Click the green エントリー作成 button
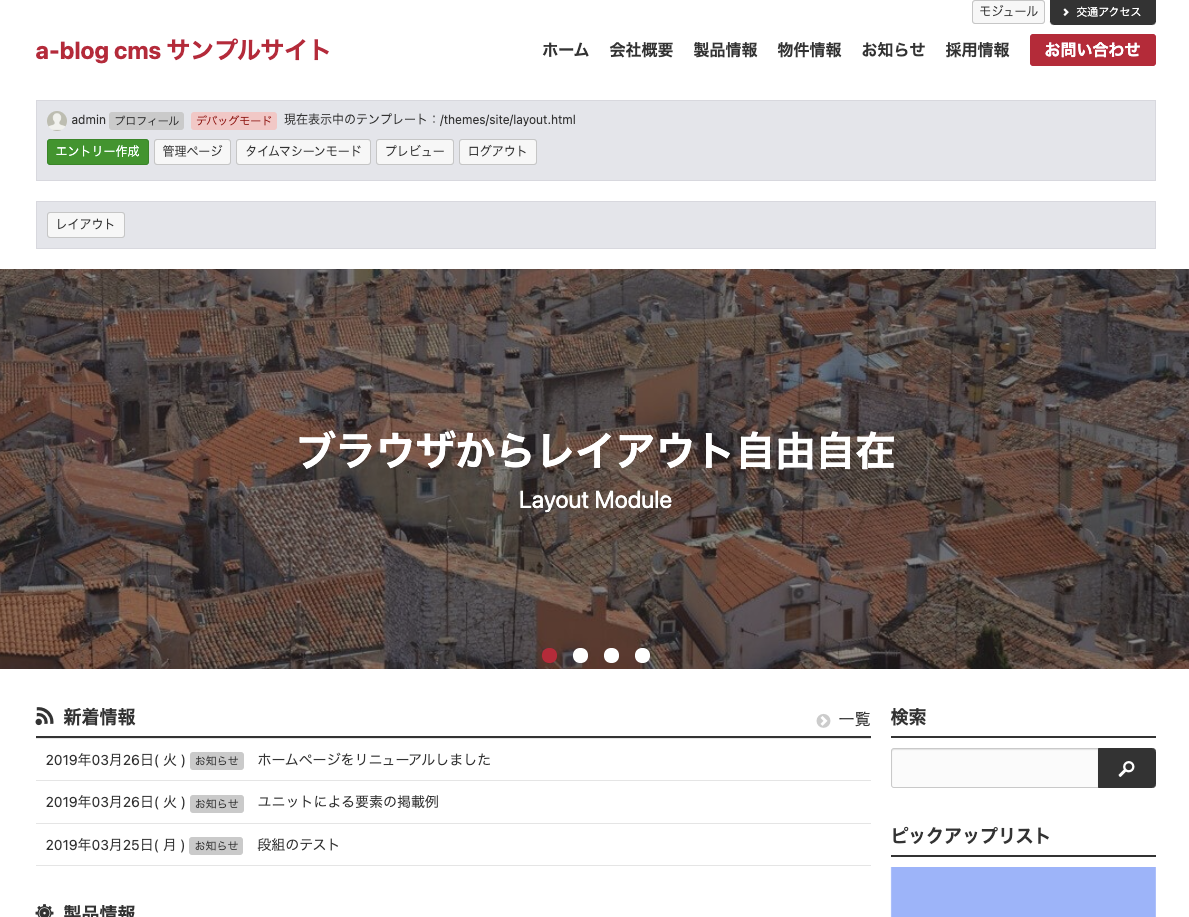 pos(98,152)
